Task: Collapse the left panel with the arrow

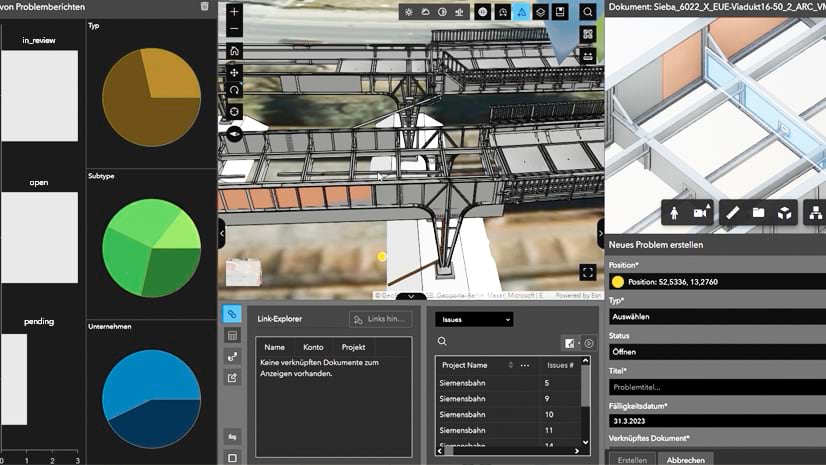Action: click(222, 233)
